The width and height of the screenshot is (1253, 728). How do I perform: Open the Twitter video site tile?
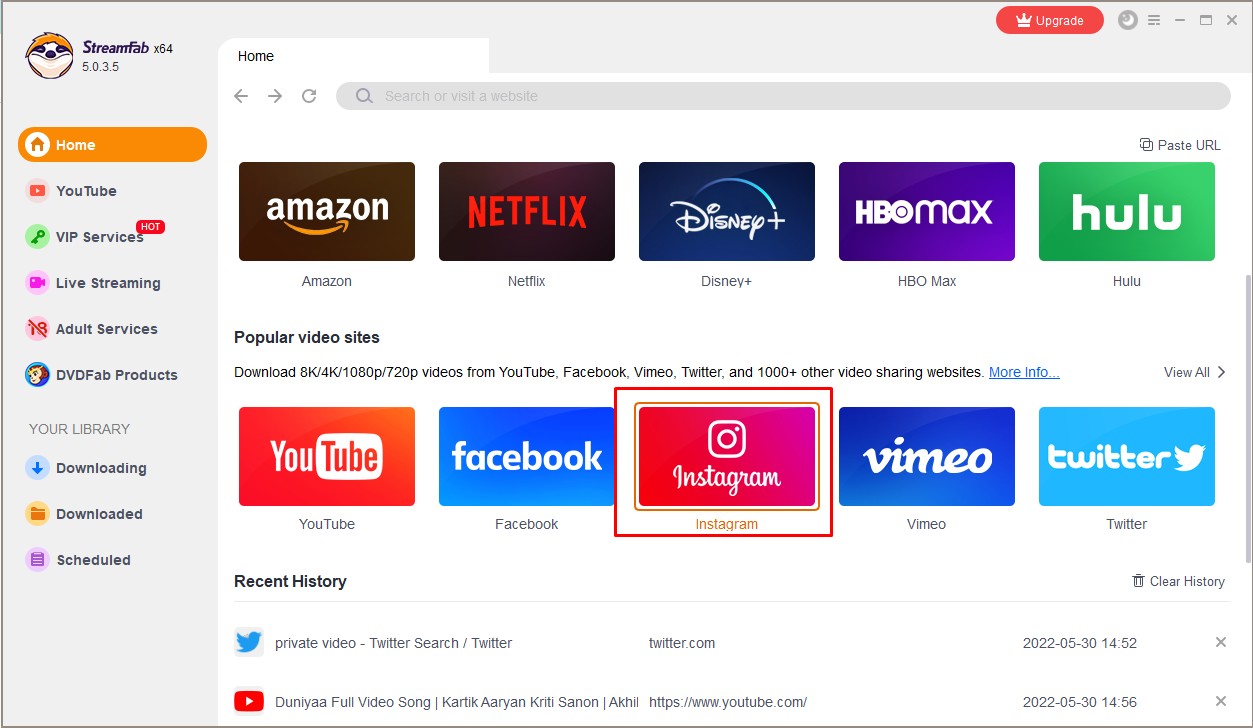coord(1127,456)
